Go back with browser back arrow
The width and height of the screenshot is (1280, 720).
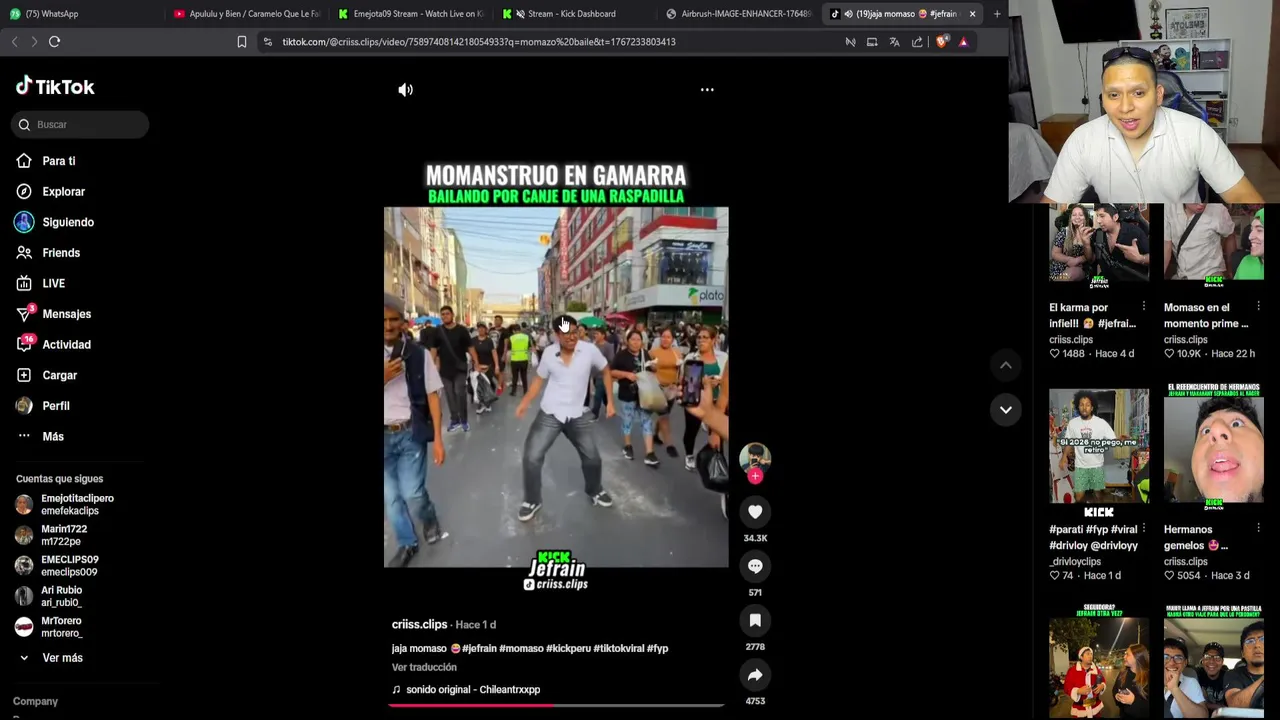point(14,42)
